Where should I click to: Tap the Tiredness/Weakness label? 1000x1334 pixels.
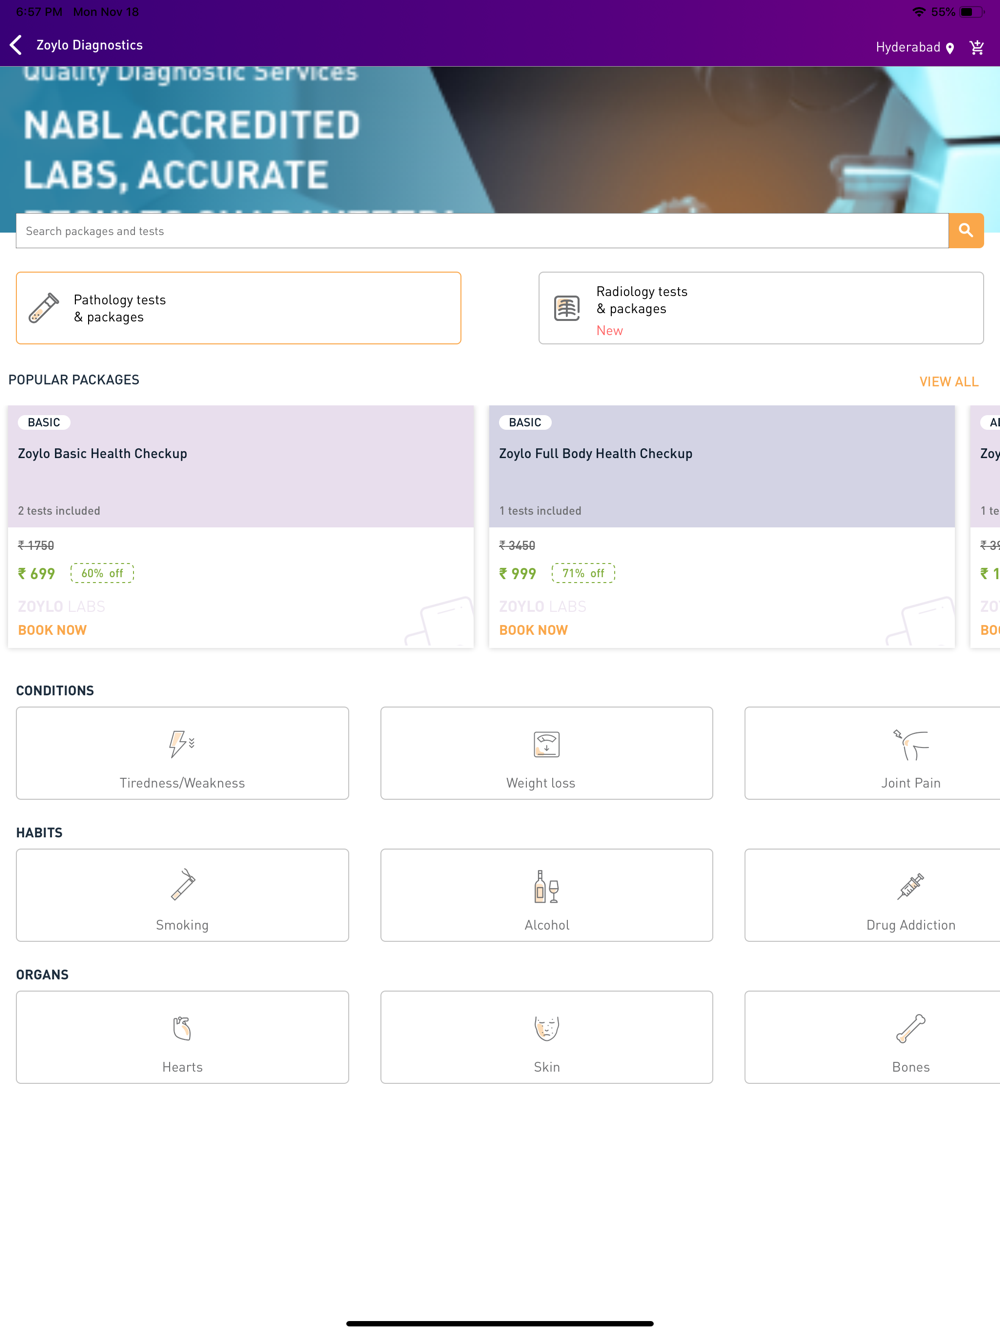click(182, 783)
